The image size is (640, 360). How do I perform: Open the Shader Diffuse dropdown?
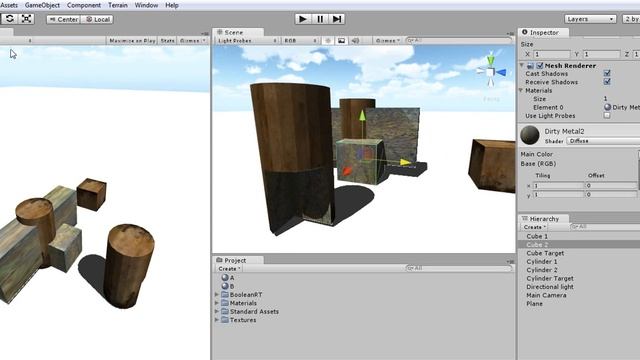pyautogui.click(x=603, y=141)
